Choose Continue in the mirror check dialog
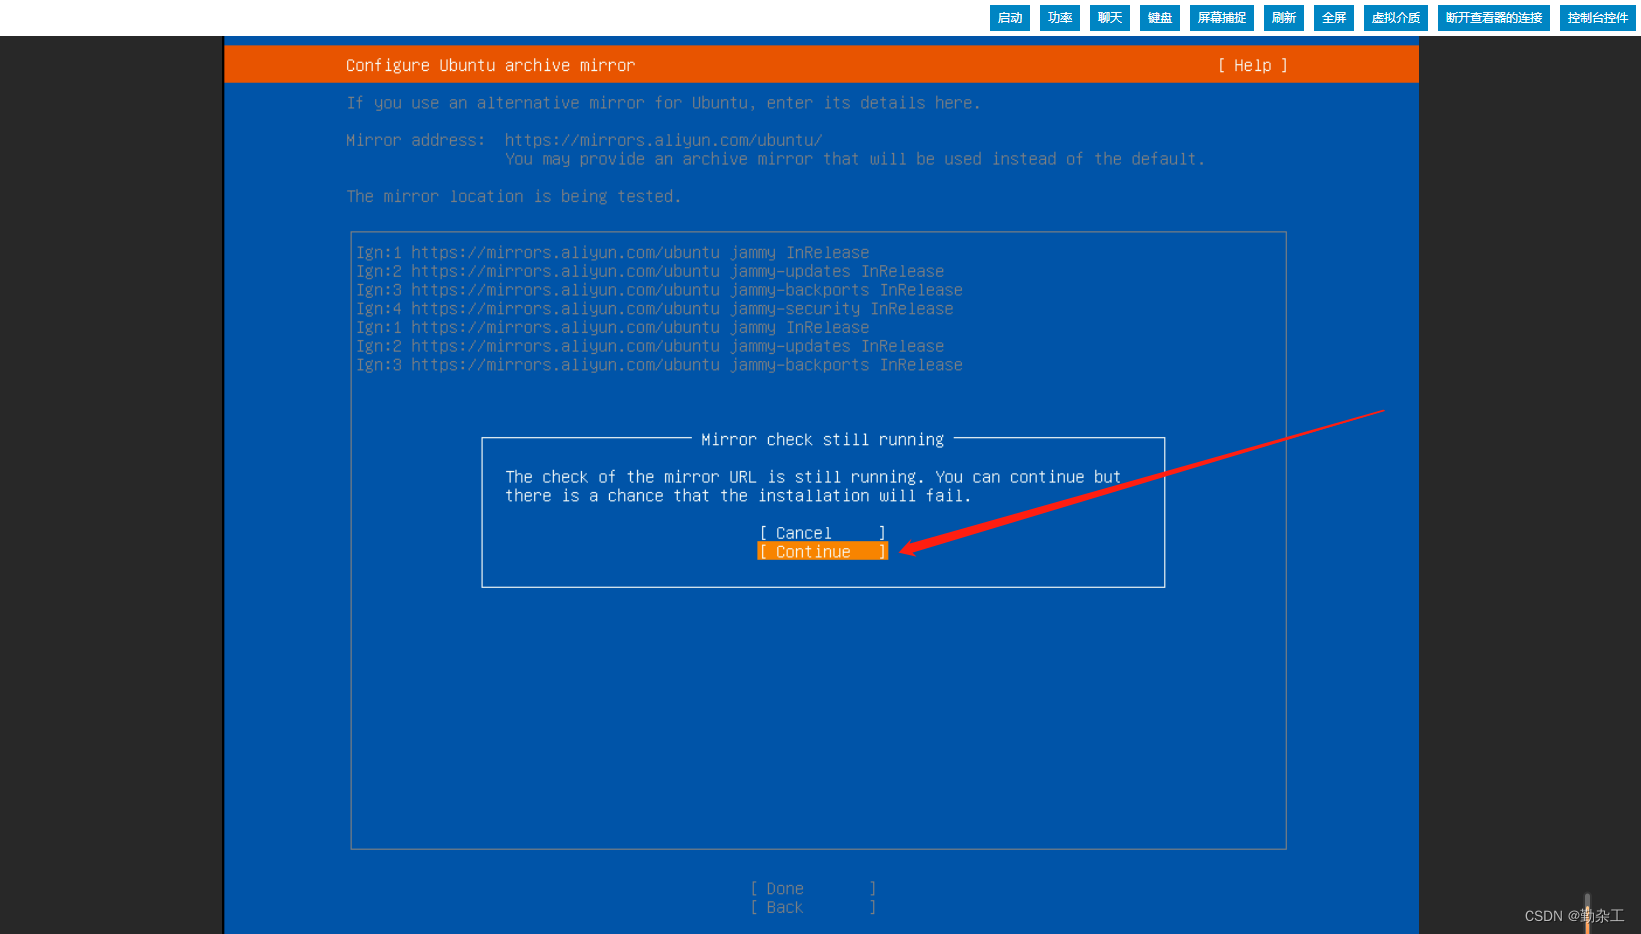The image size is (1641, 934). (x=822, y=552)
